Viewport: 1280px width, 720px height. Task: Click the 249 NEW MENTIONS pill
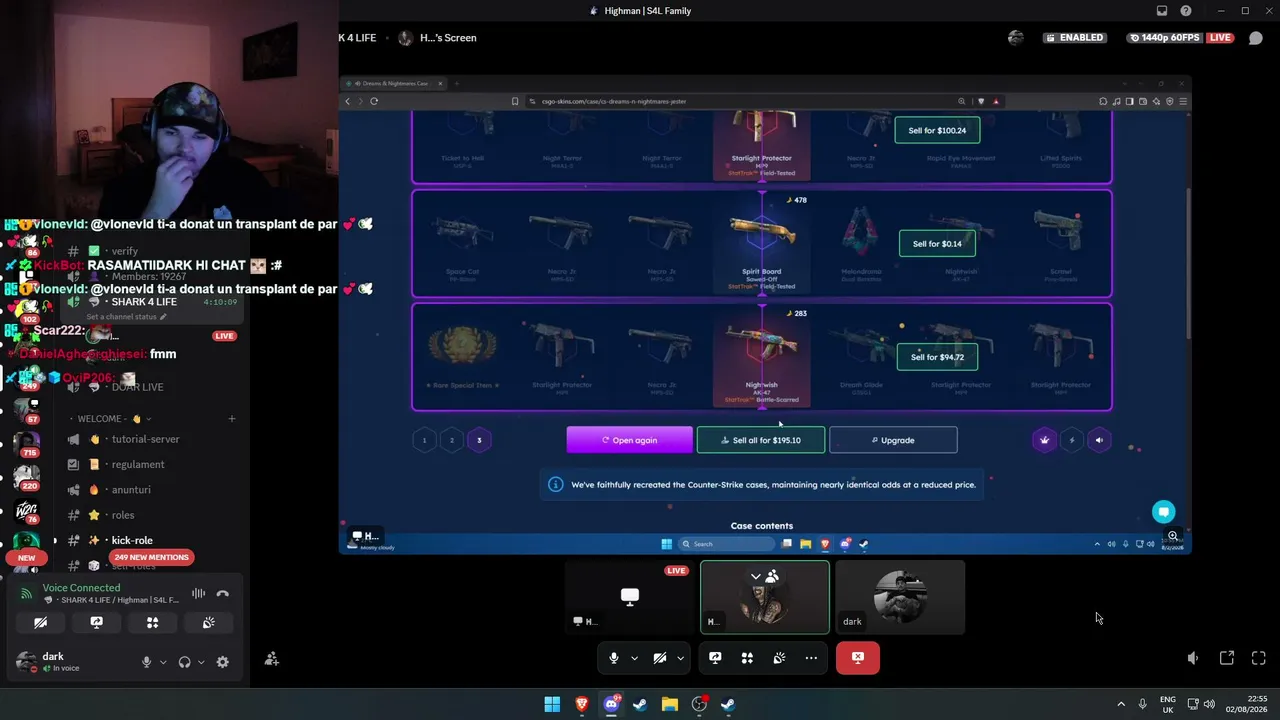coord(151,557)
